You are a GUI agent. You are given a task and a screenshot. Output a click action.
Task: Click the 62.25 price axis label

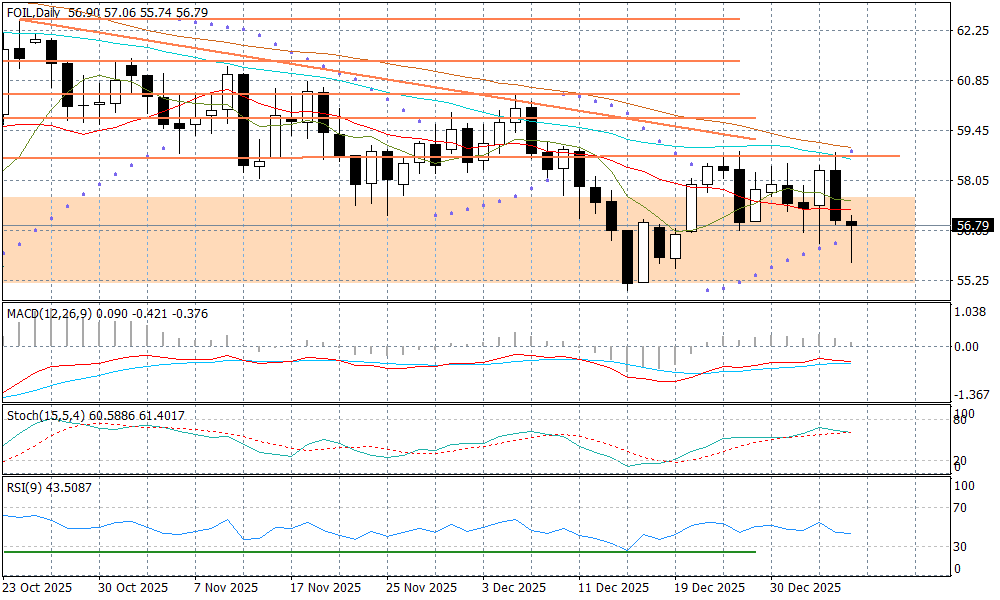[972, 31]
